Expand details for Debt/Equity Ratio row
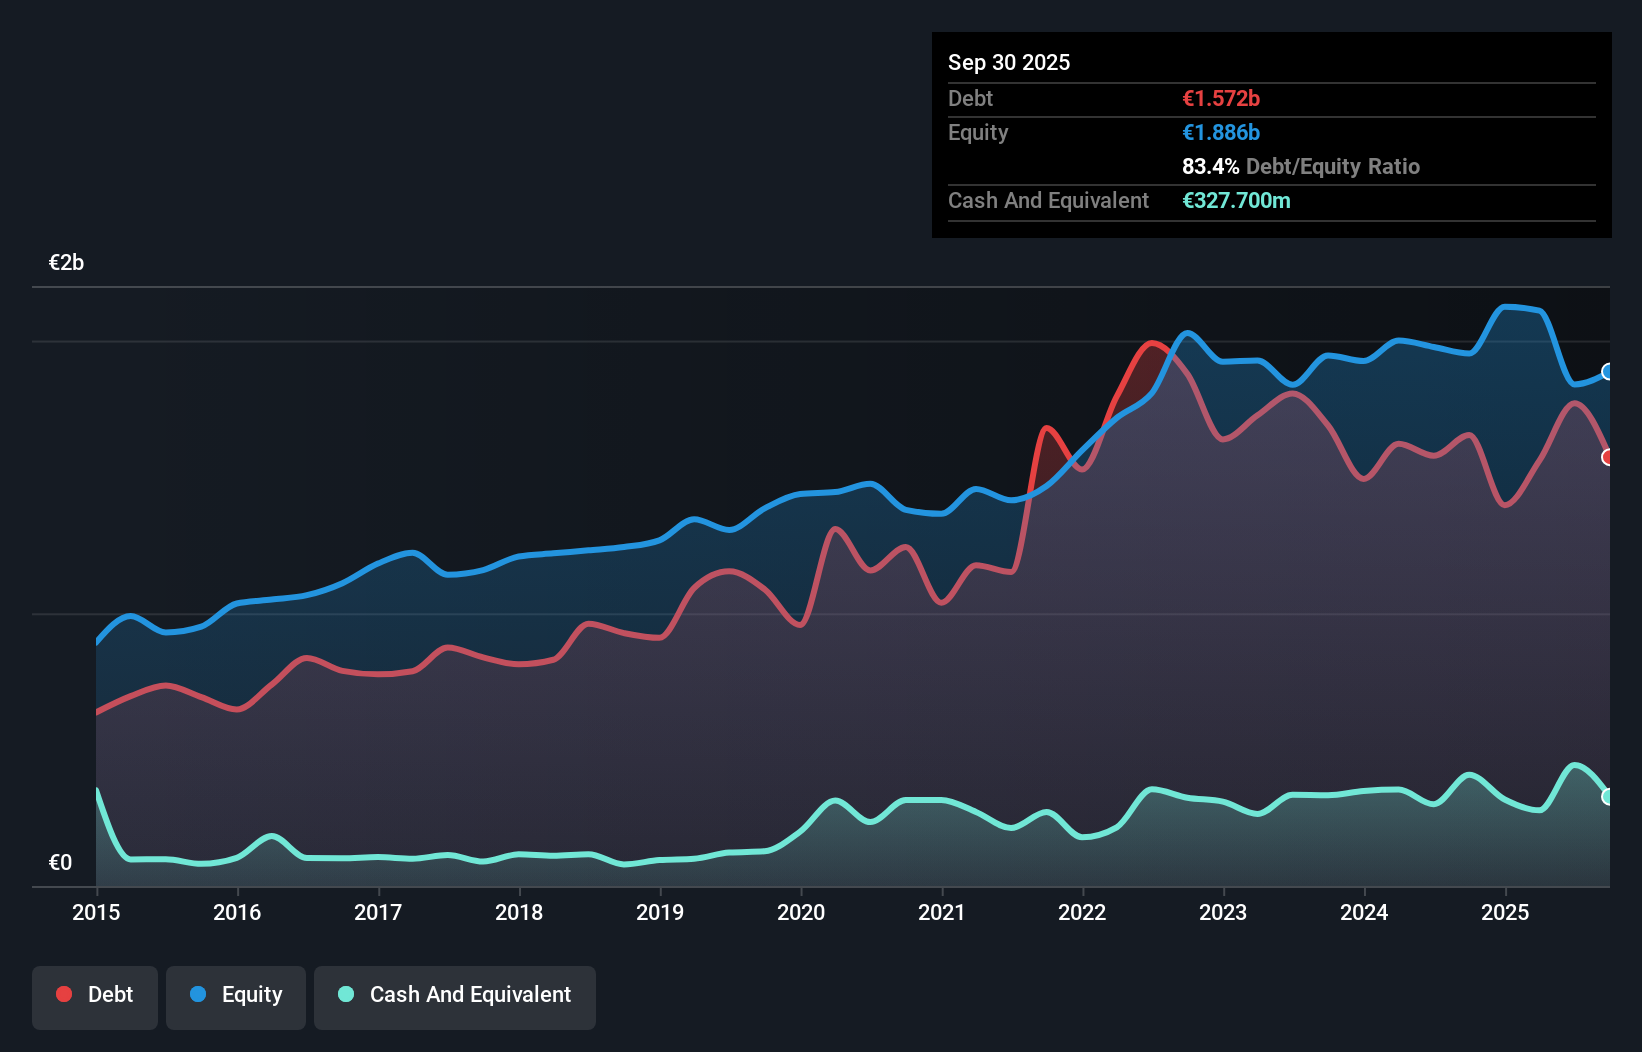The height and width of the screenshot is (1052, 1642). coord(1301,166)
